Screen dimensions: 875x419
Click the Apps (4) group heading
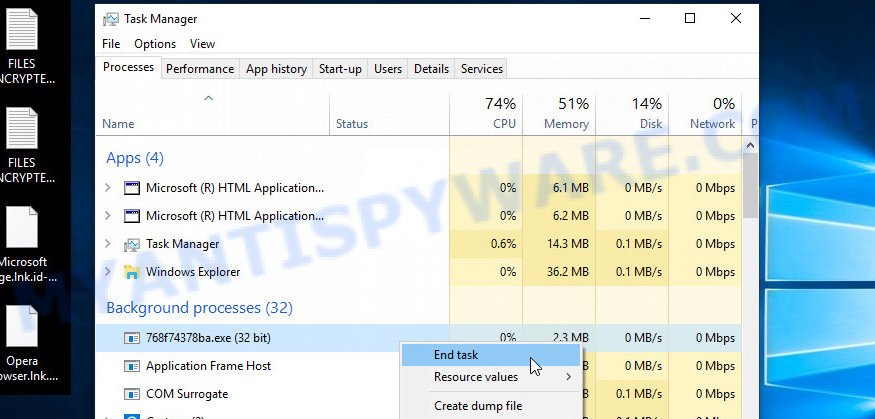(135, 158)
